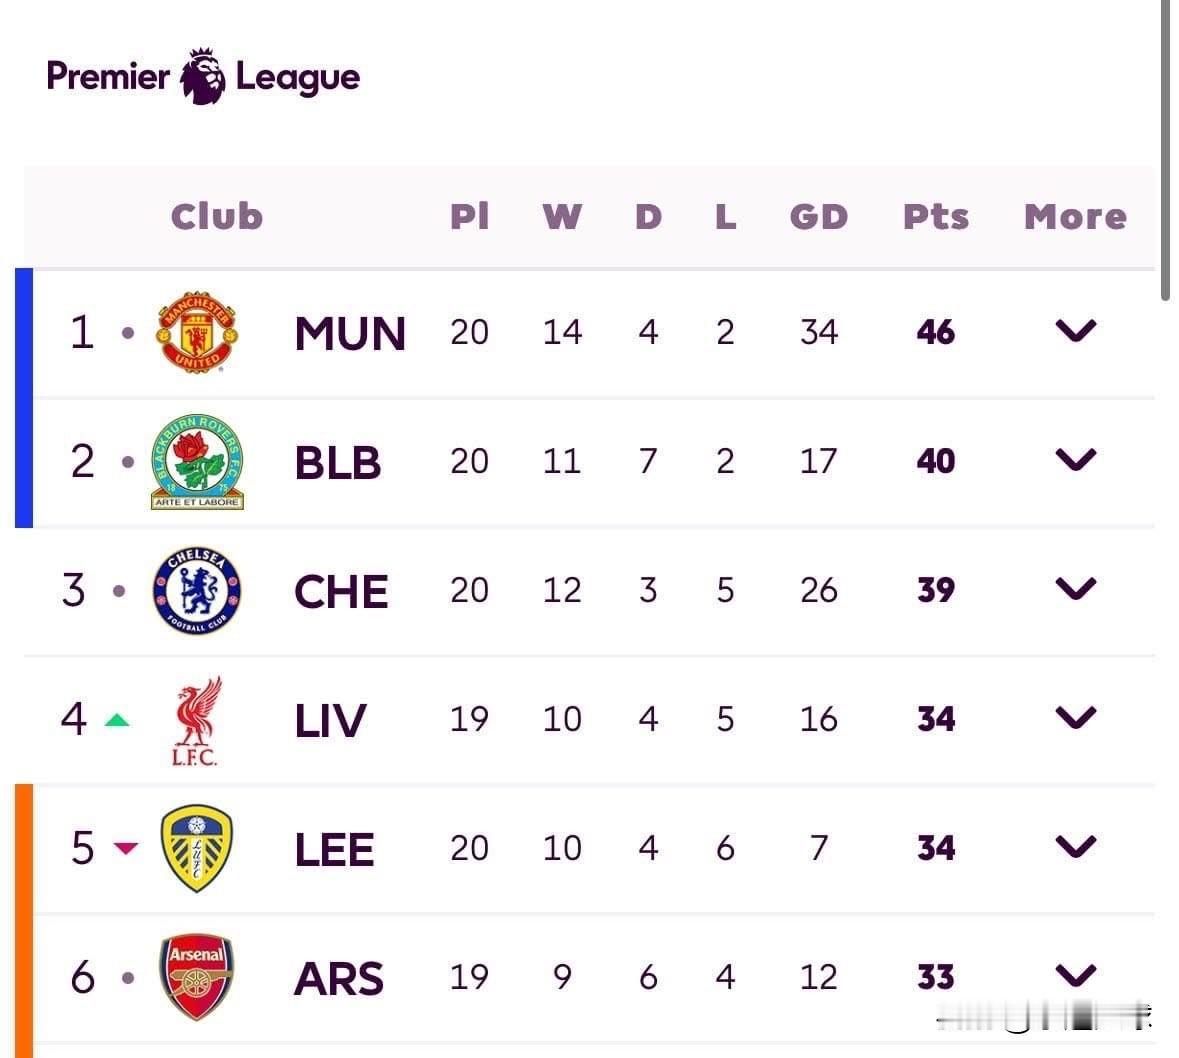Click the Liverpool club crest

coord(197,719)
